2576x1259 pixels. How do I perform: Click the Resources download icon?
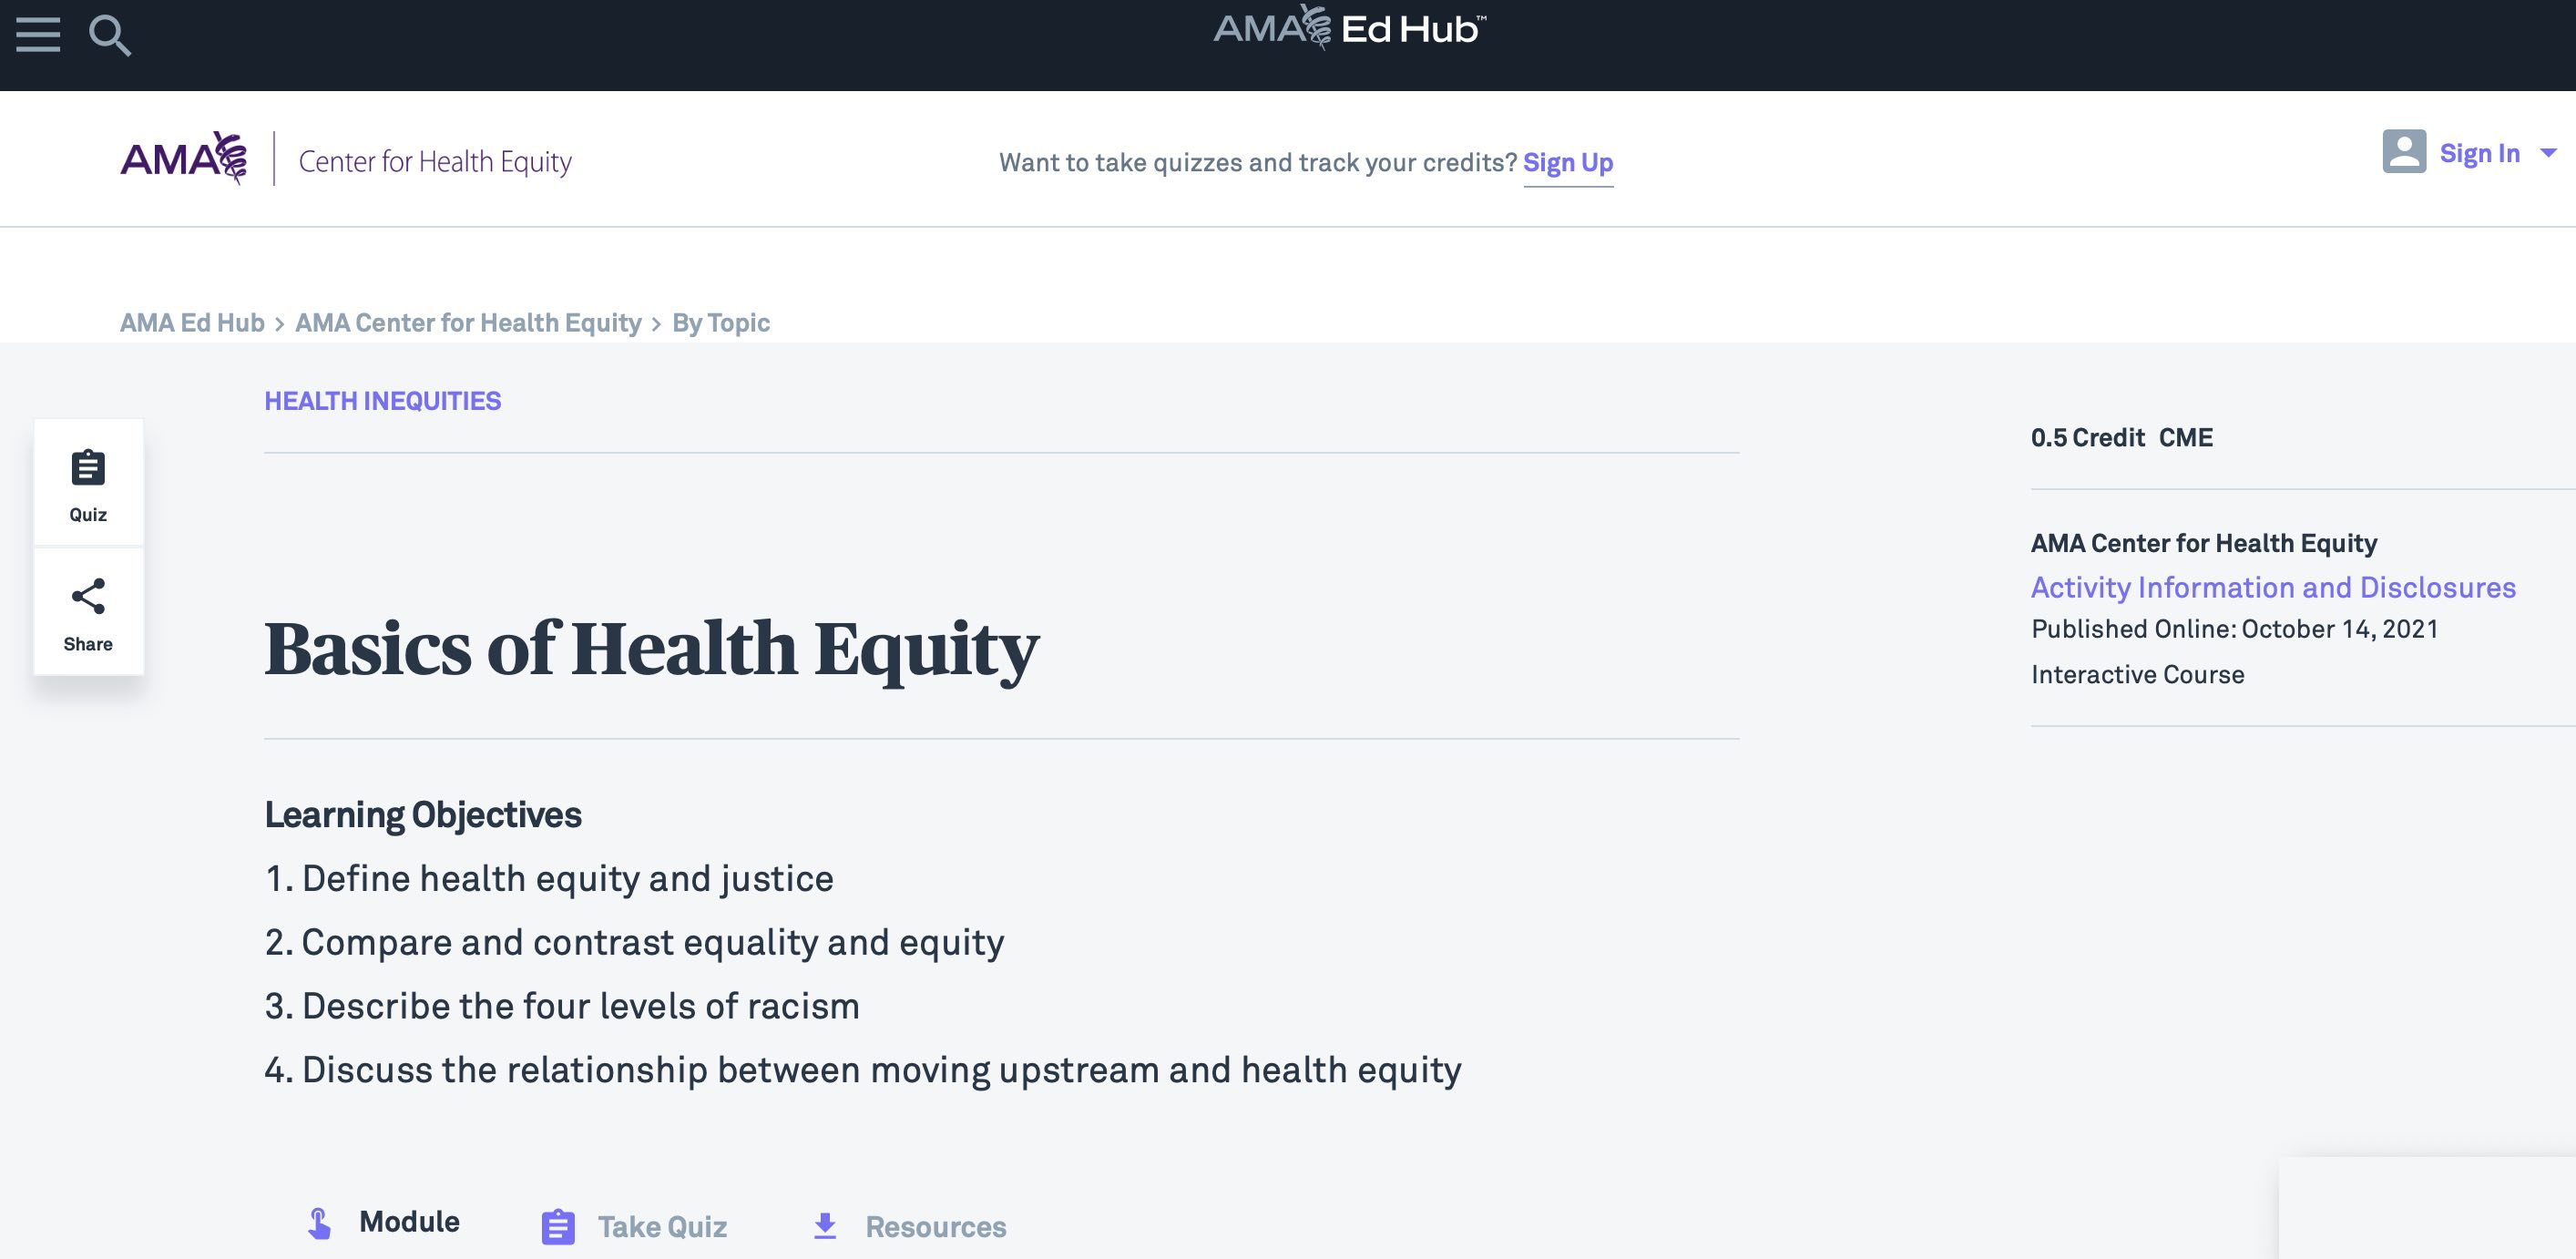tap(825, 1226)
